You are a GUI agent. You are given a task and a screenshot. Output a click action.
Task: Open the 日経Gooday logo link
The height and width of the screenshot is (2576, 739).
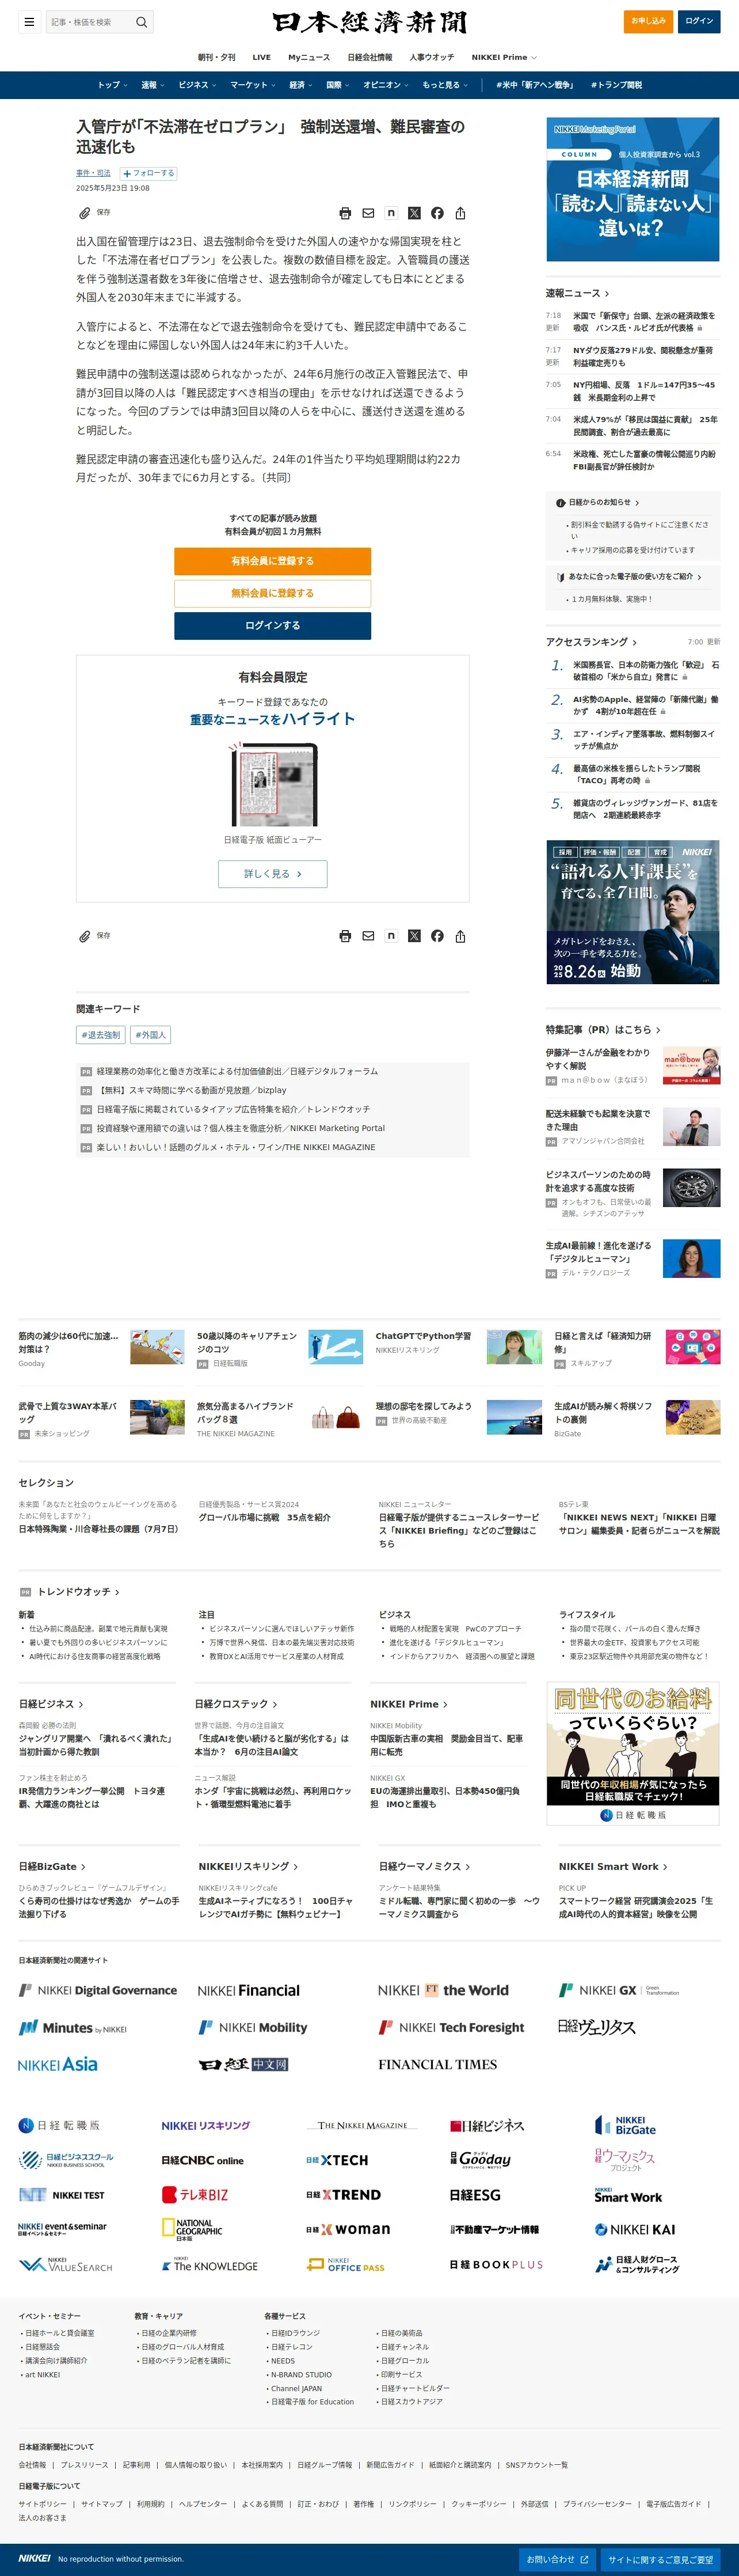[480, 2160]
